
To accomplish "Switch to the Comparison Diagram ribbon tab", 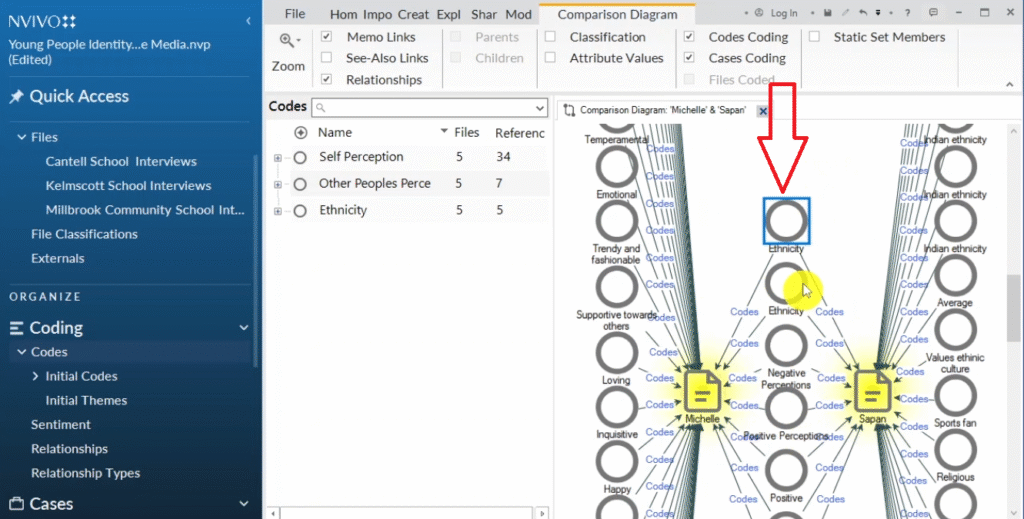I will point(616,14).
